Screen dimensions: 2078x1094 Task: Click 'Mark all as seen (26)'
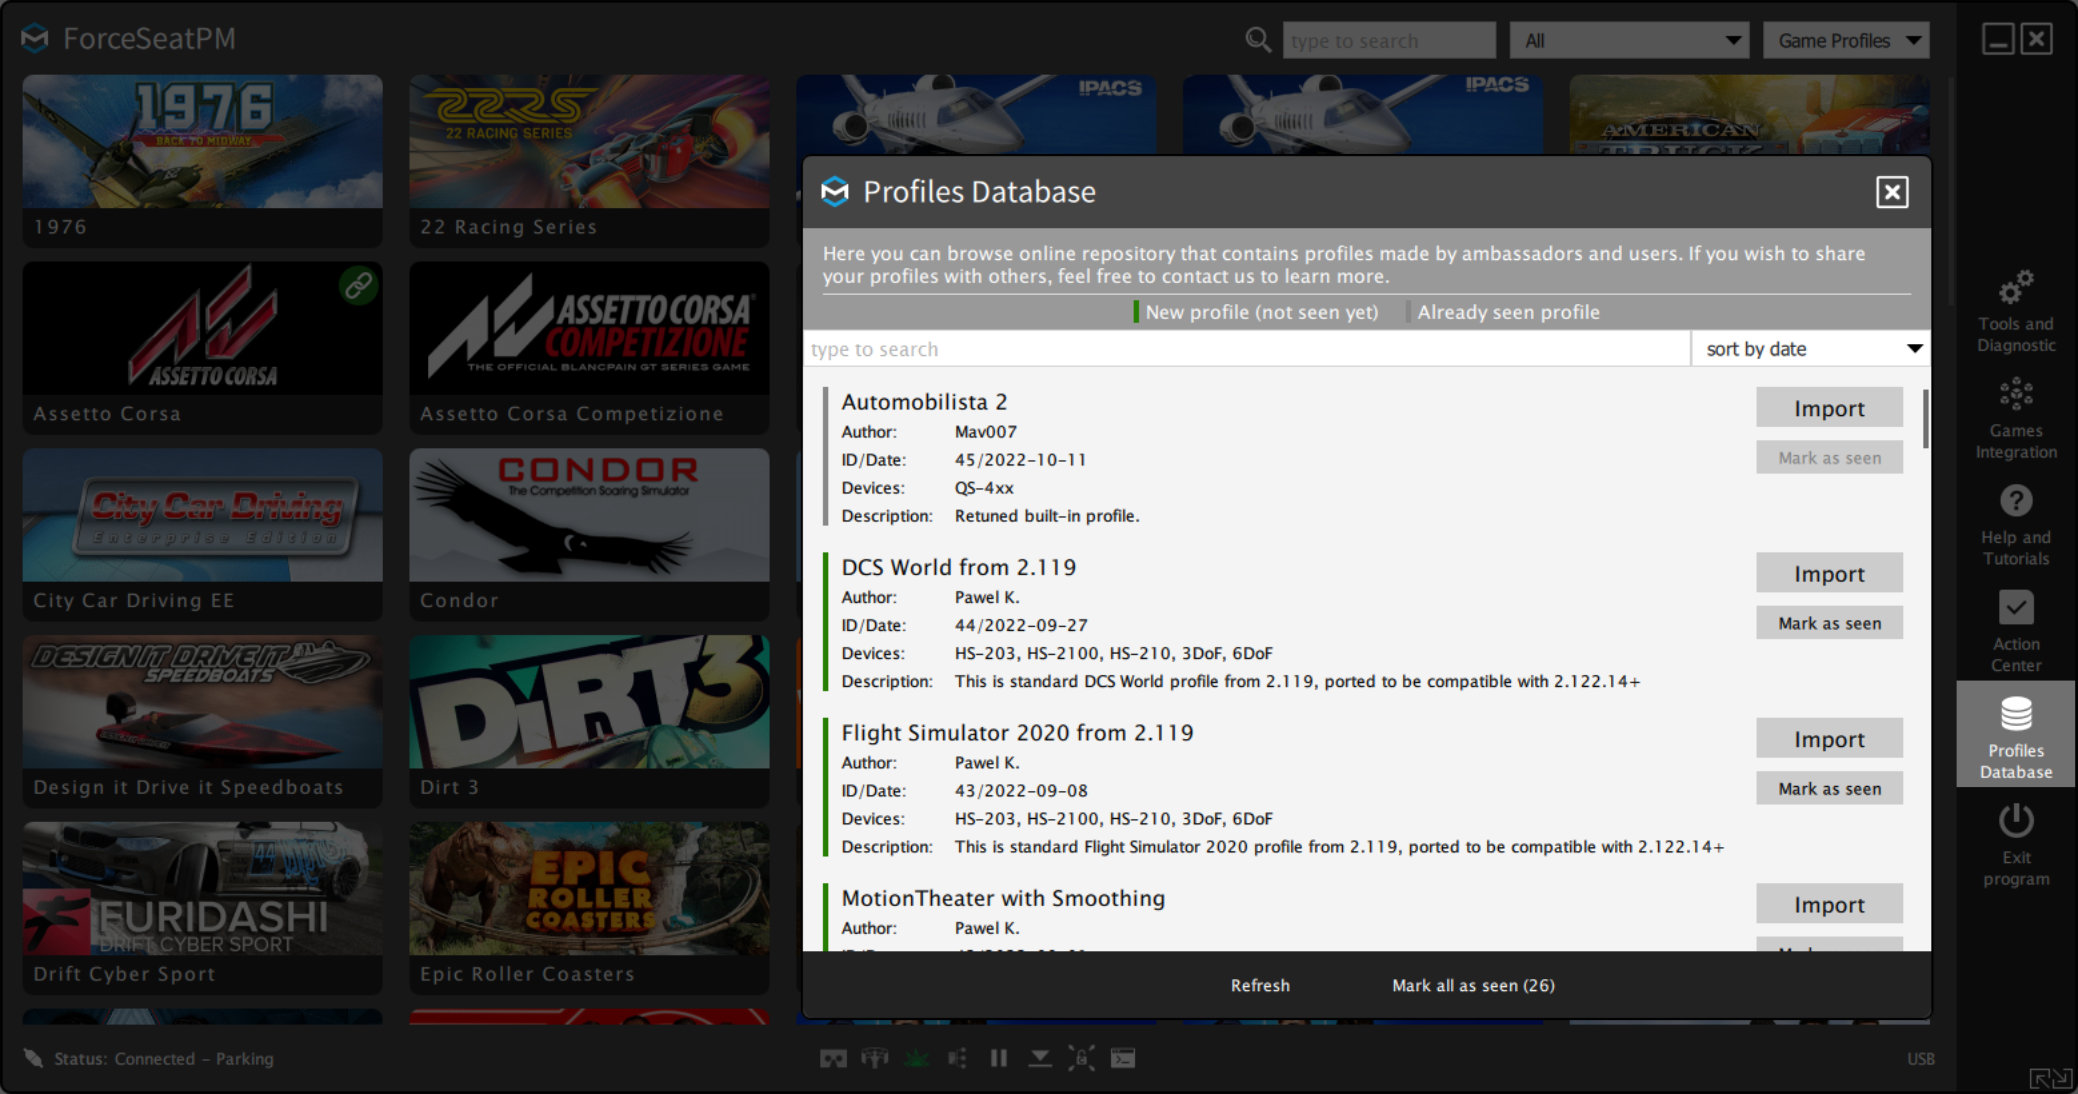1473,985
